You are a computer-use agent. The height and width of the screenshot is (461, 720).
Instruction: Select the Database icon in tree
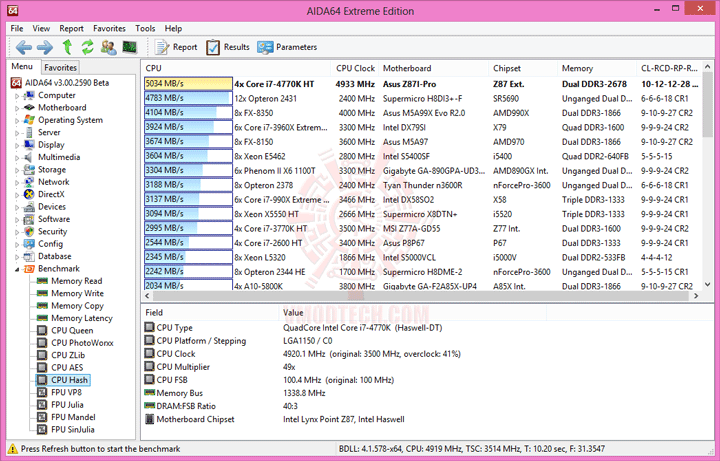point(29,256)
